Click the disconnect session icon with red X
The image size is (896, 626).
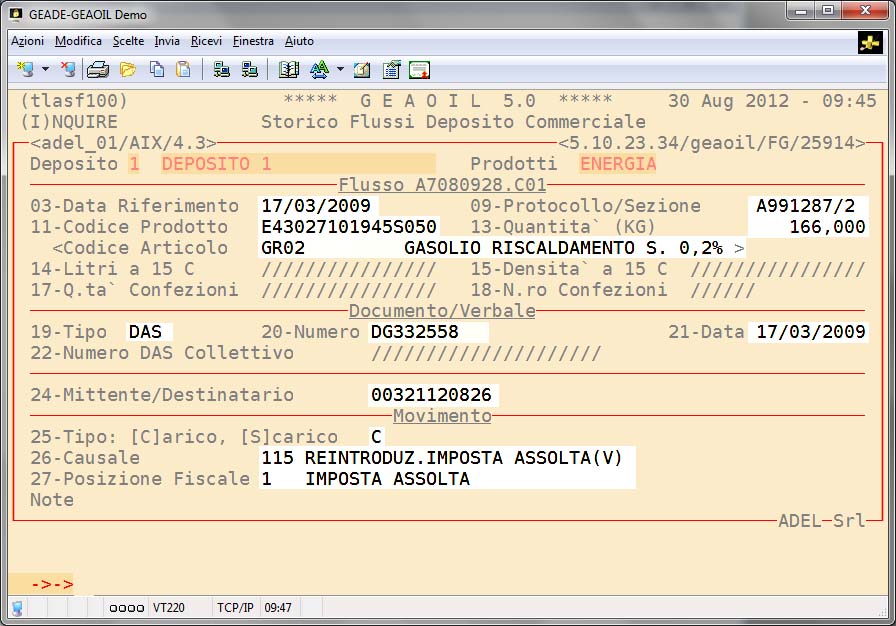click(x=67, y=69)
